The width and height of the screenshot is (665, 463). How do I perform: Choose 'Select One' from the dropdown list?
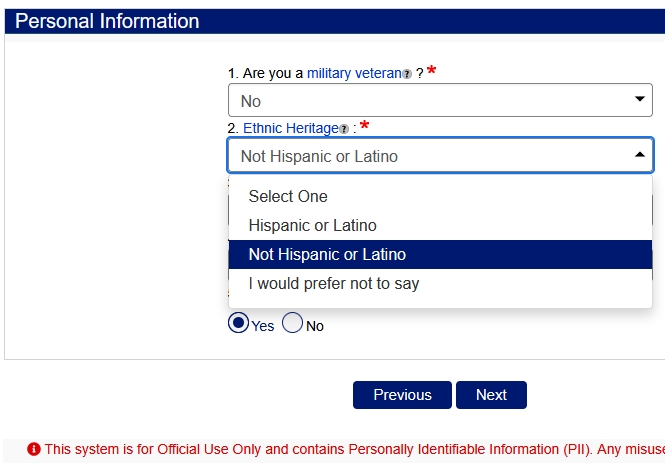pos(288,196)
